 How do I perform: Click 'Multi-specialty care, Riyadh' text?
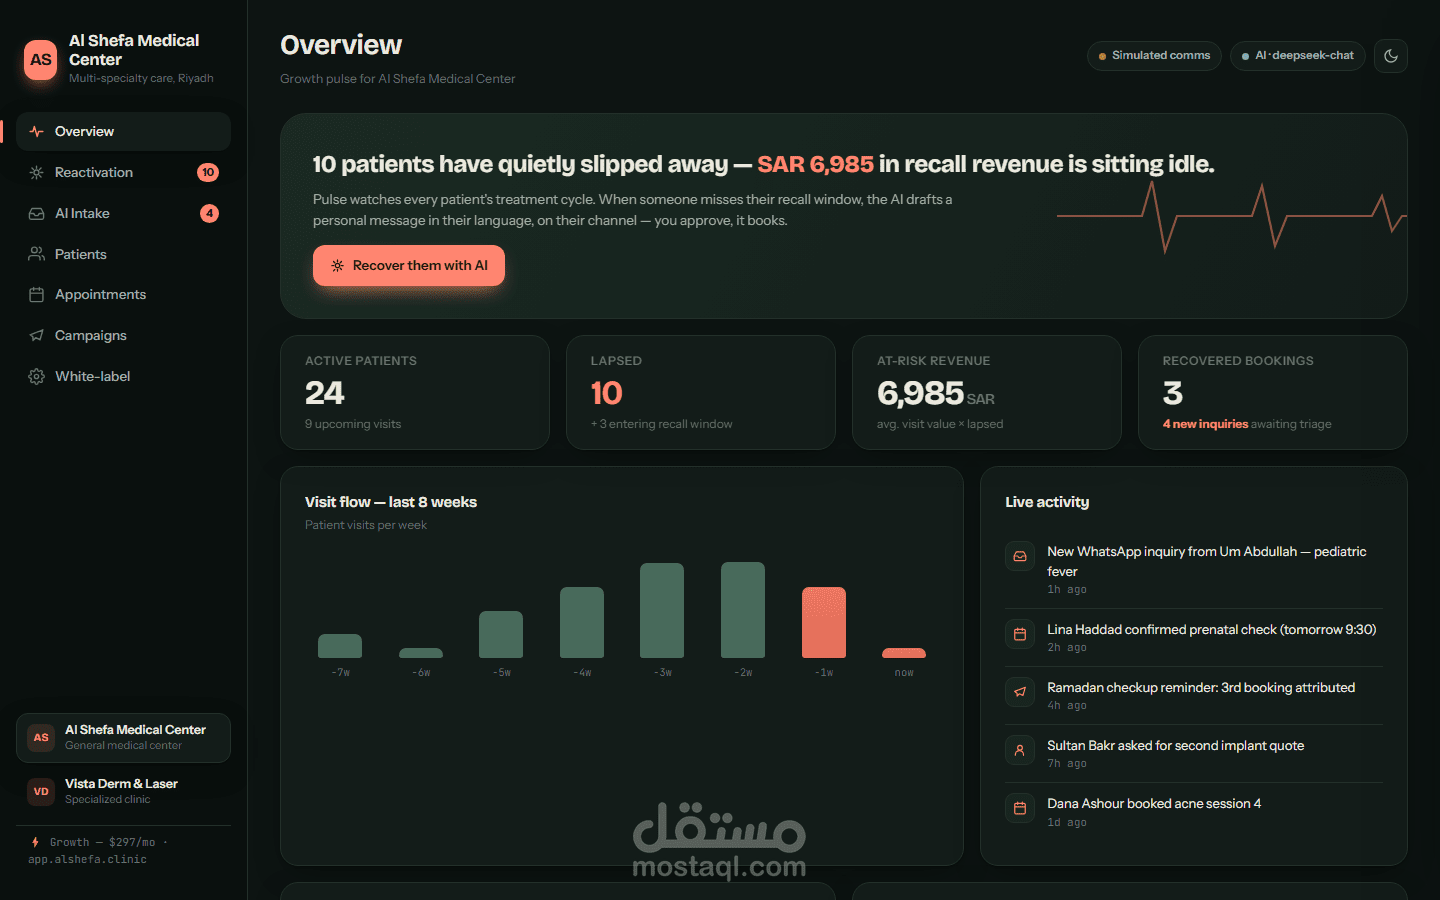coord(141,79)
